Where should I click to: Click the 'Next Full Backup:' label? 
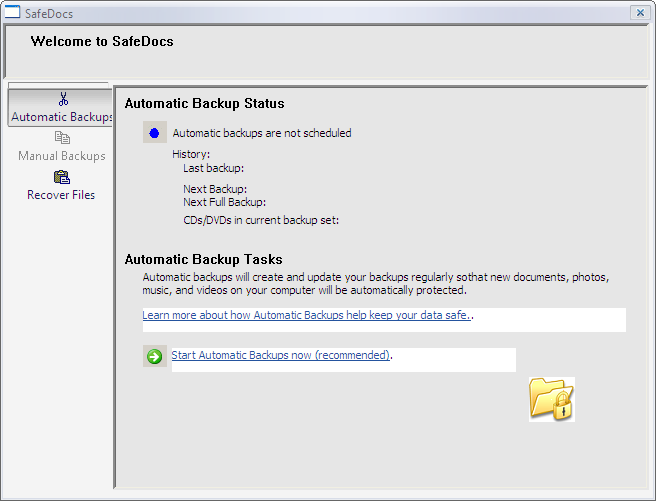click(x=224, y=202)
